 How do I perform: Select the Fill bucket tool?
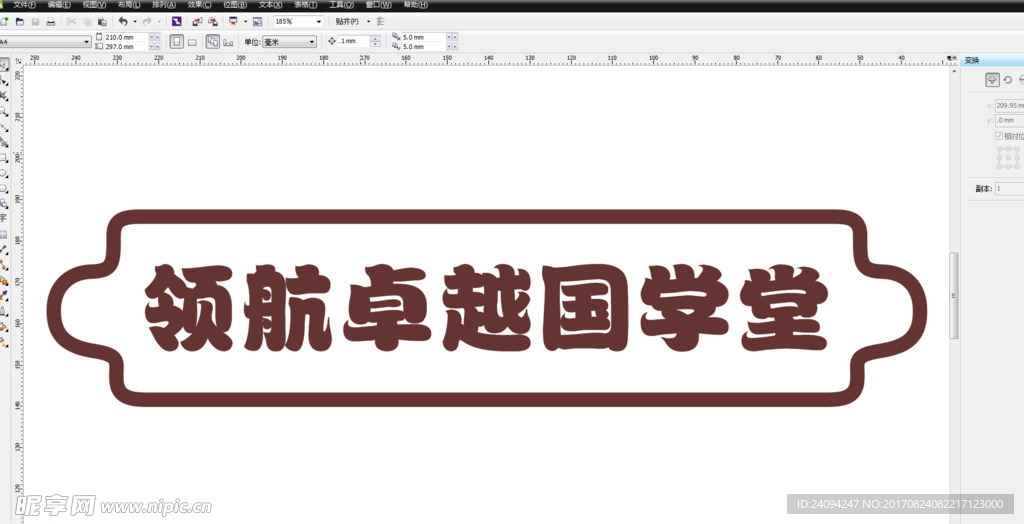[4, 327]
